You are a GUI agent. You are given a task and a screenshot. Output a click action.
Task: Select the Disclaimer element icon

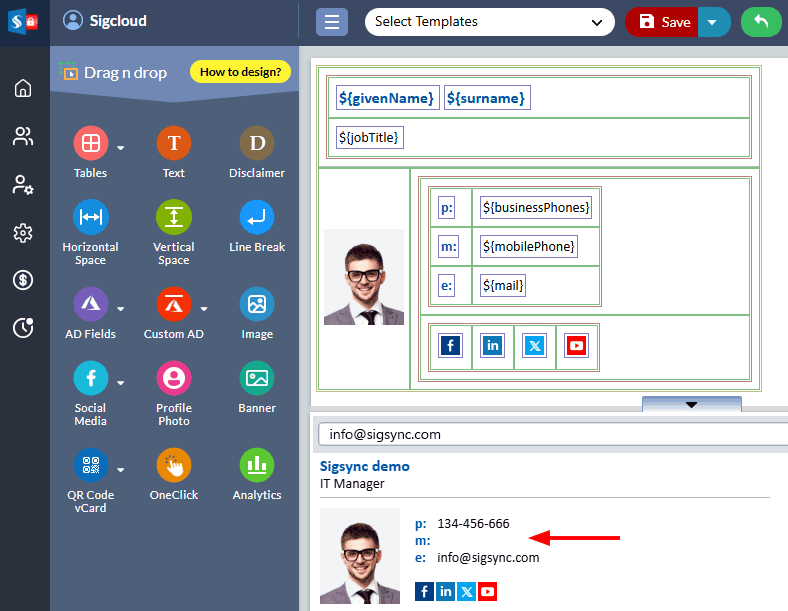pos(257,143)
